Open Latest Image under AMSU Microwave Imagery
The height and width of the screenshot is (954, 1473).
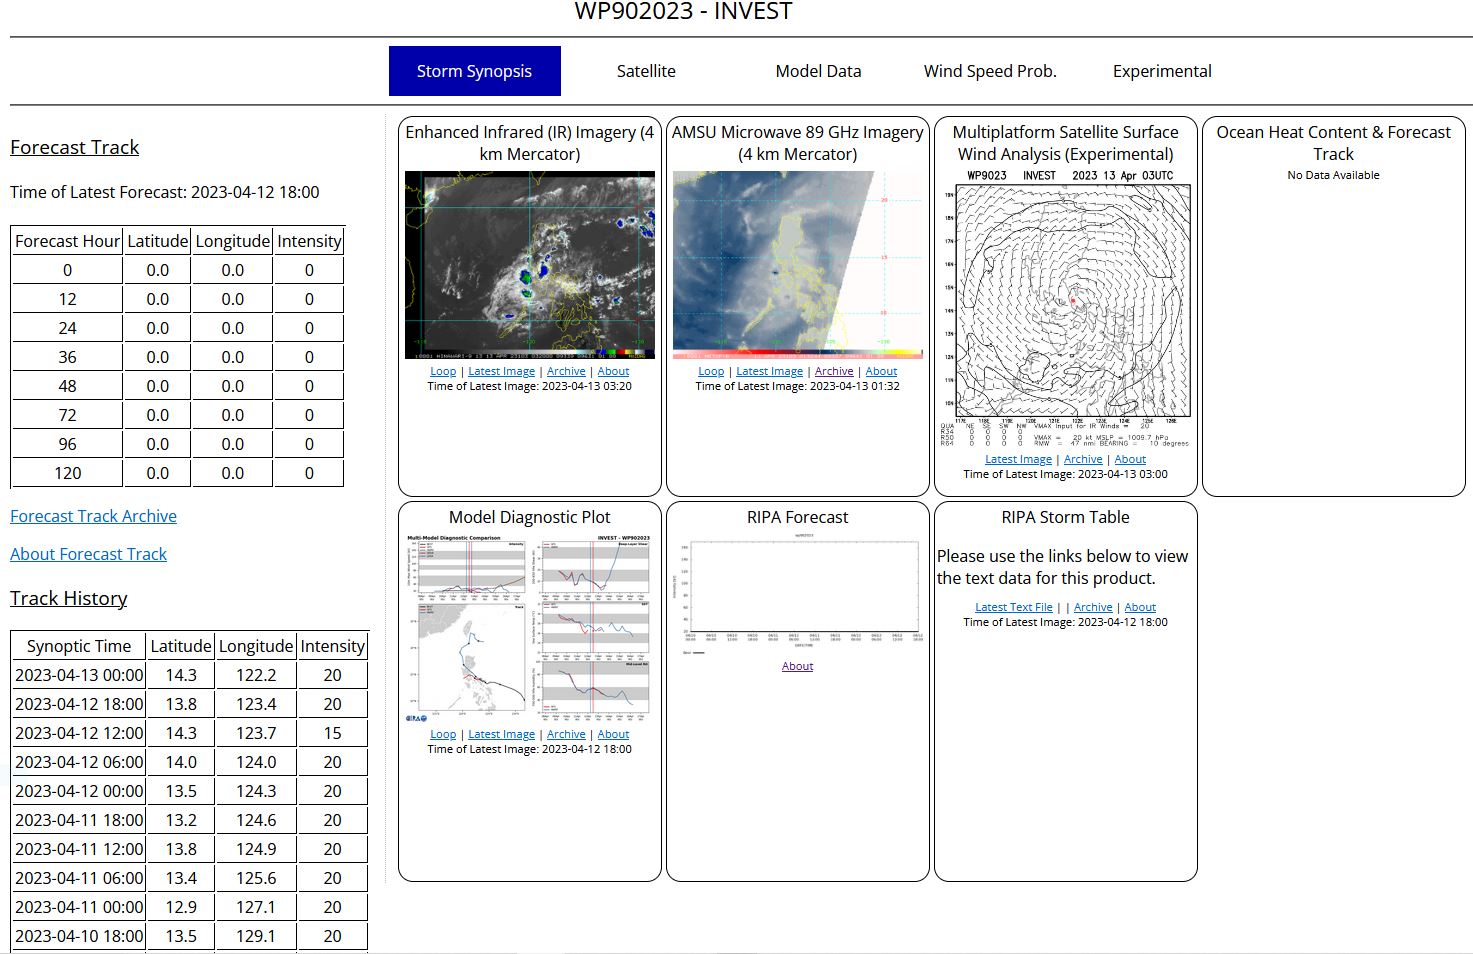[769, 371]
